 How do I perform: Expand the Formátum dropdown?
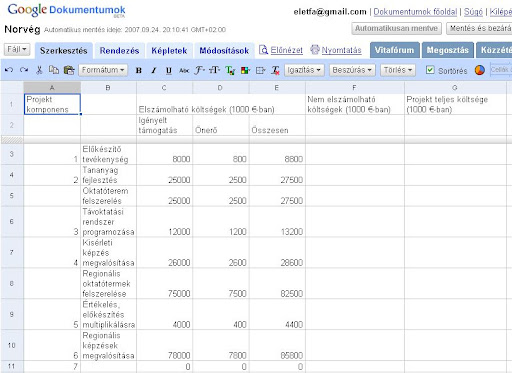tap(103, 70)
